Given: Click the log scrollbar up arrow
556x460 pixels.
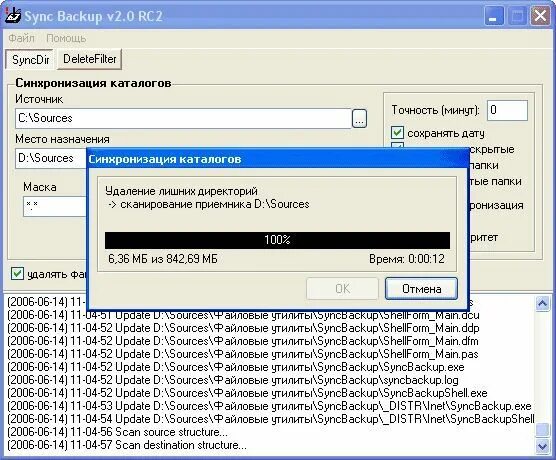Looking at the screenshot, I should pyautogui.click(x=542, y=304).
